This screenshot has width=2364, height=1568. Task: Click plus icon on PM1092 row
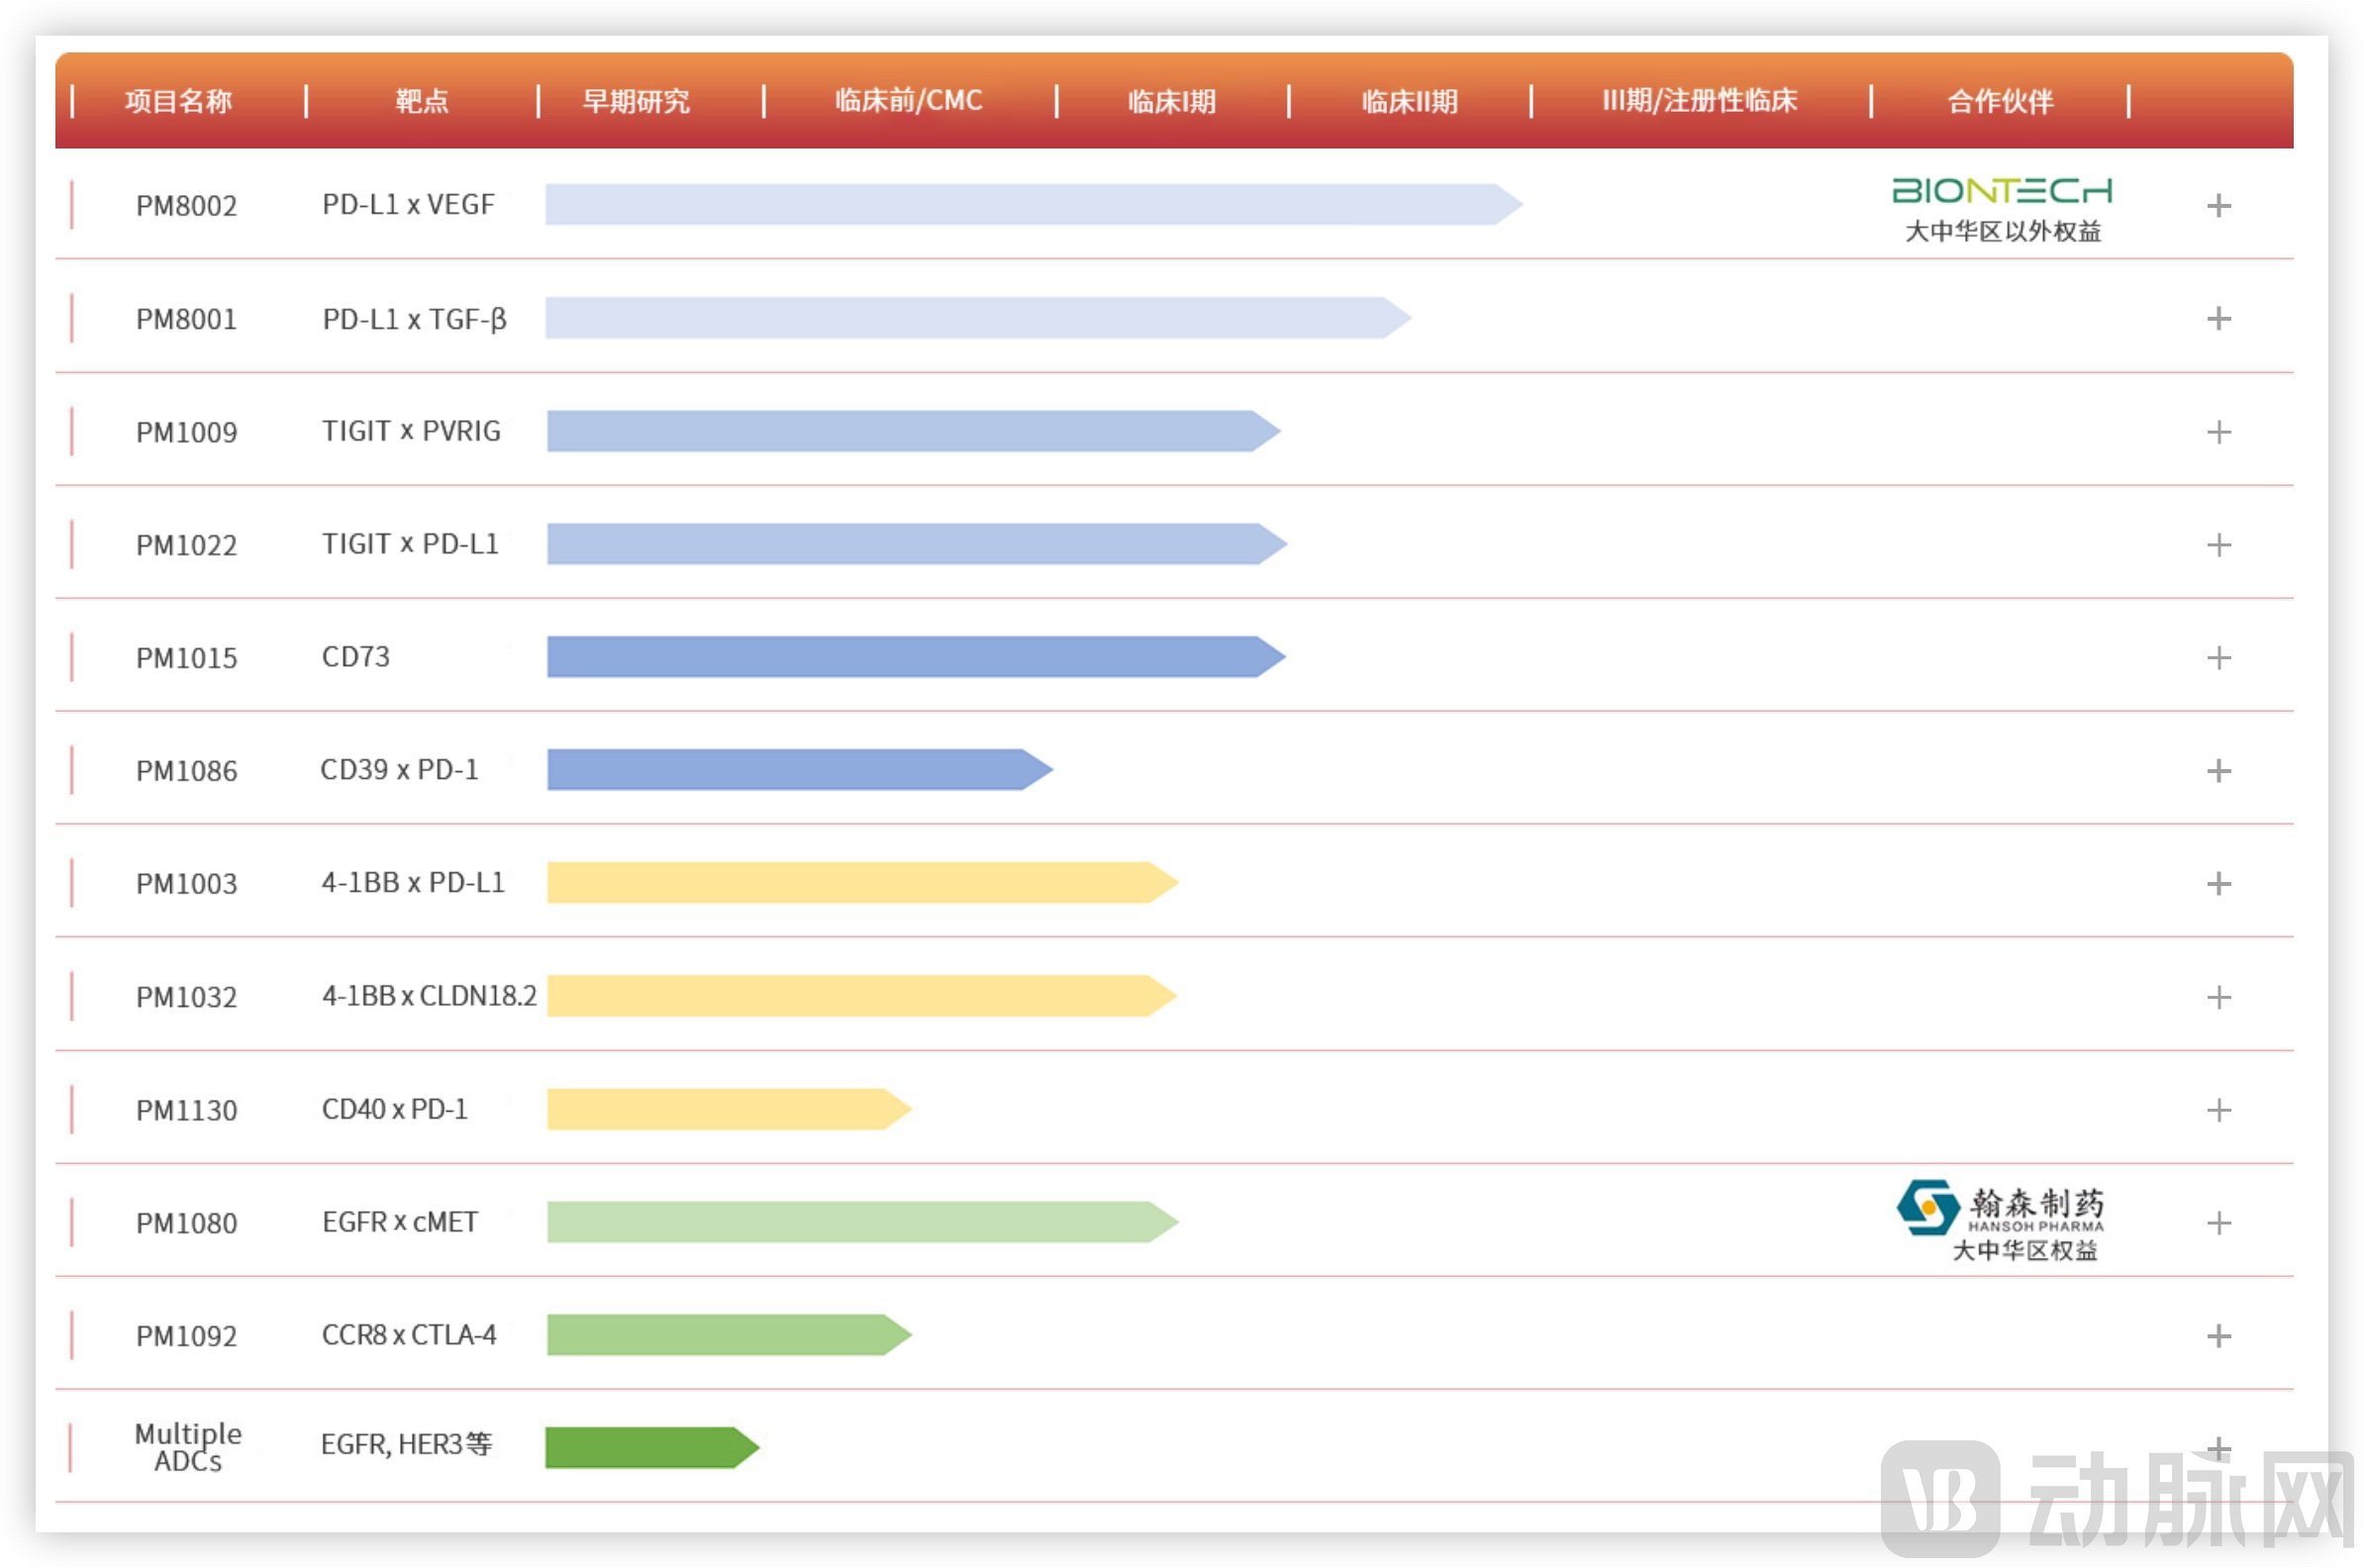tap(2218, 1336)
